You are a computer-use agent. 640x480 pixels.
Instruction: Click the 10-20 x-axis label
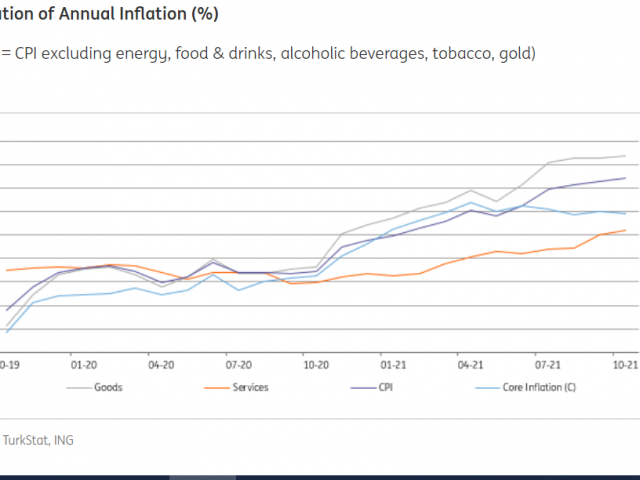coord(316,365)
